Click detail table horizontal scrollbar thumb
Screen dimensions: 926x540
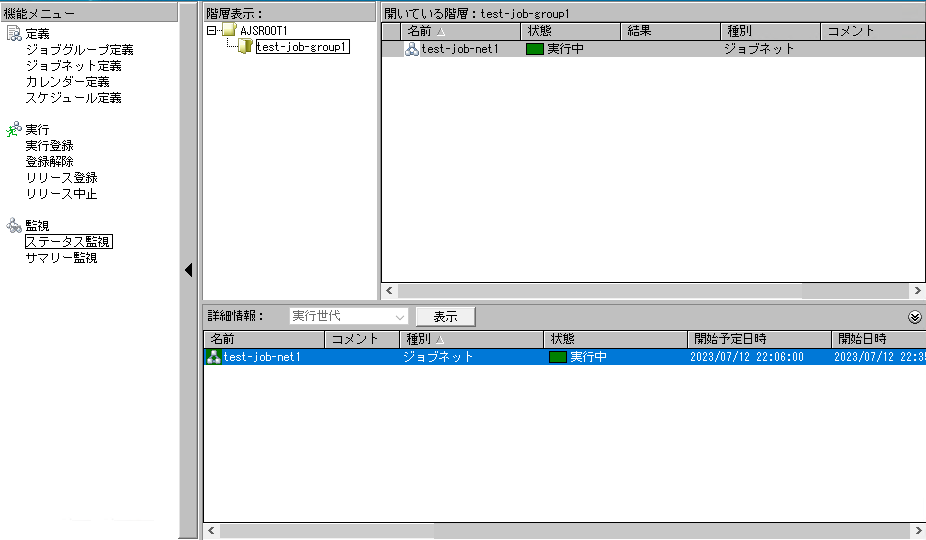coord(327,531)
